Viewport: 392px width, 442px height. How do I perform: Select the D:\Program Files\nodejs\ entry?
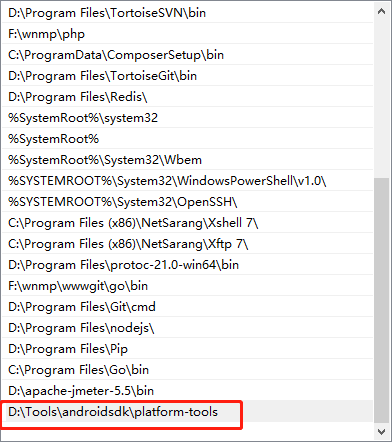coord(187,328)
